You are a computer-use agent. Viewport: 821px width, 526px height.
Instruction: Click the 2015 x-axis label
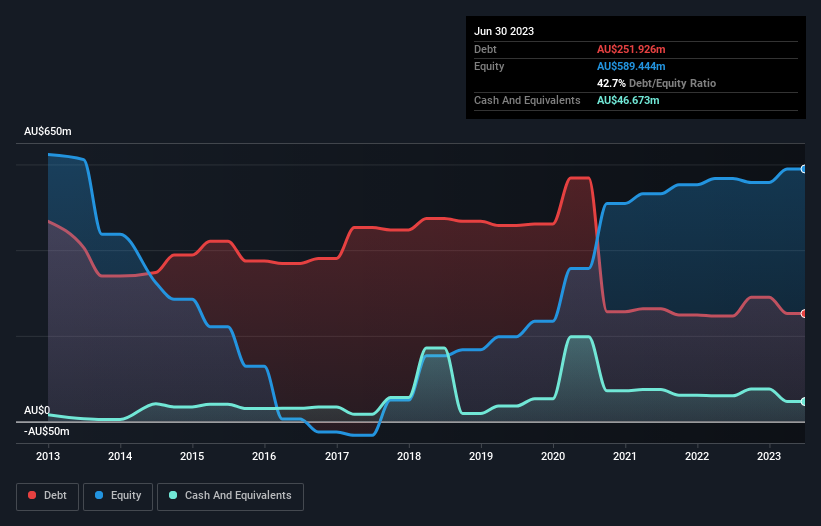[192, 456]
